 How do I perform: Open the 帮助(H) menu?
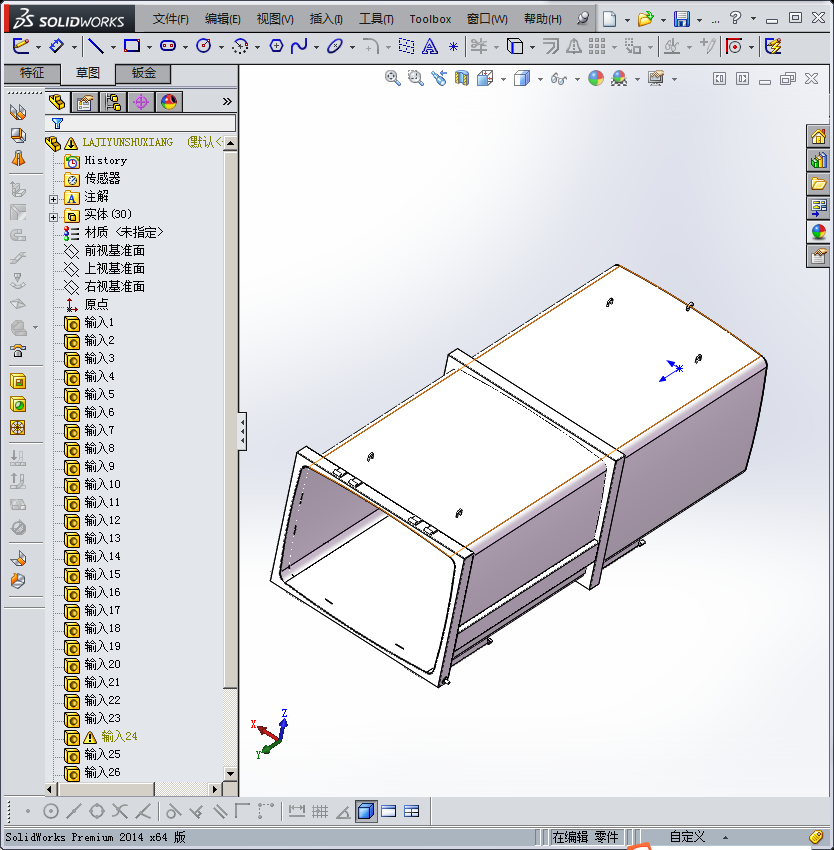(x=542, y=19)
